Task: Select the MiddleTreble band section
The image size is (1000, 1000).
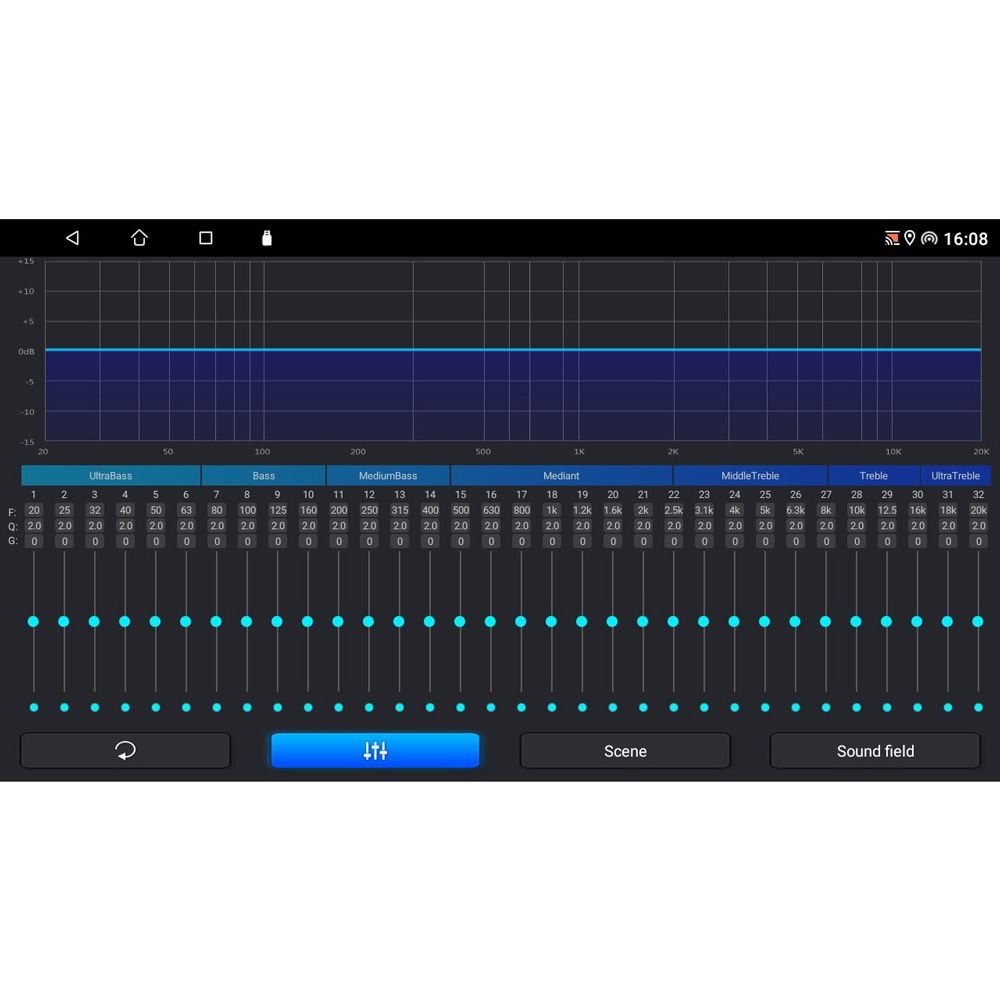Action: click(750, 475)
